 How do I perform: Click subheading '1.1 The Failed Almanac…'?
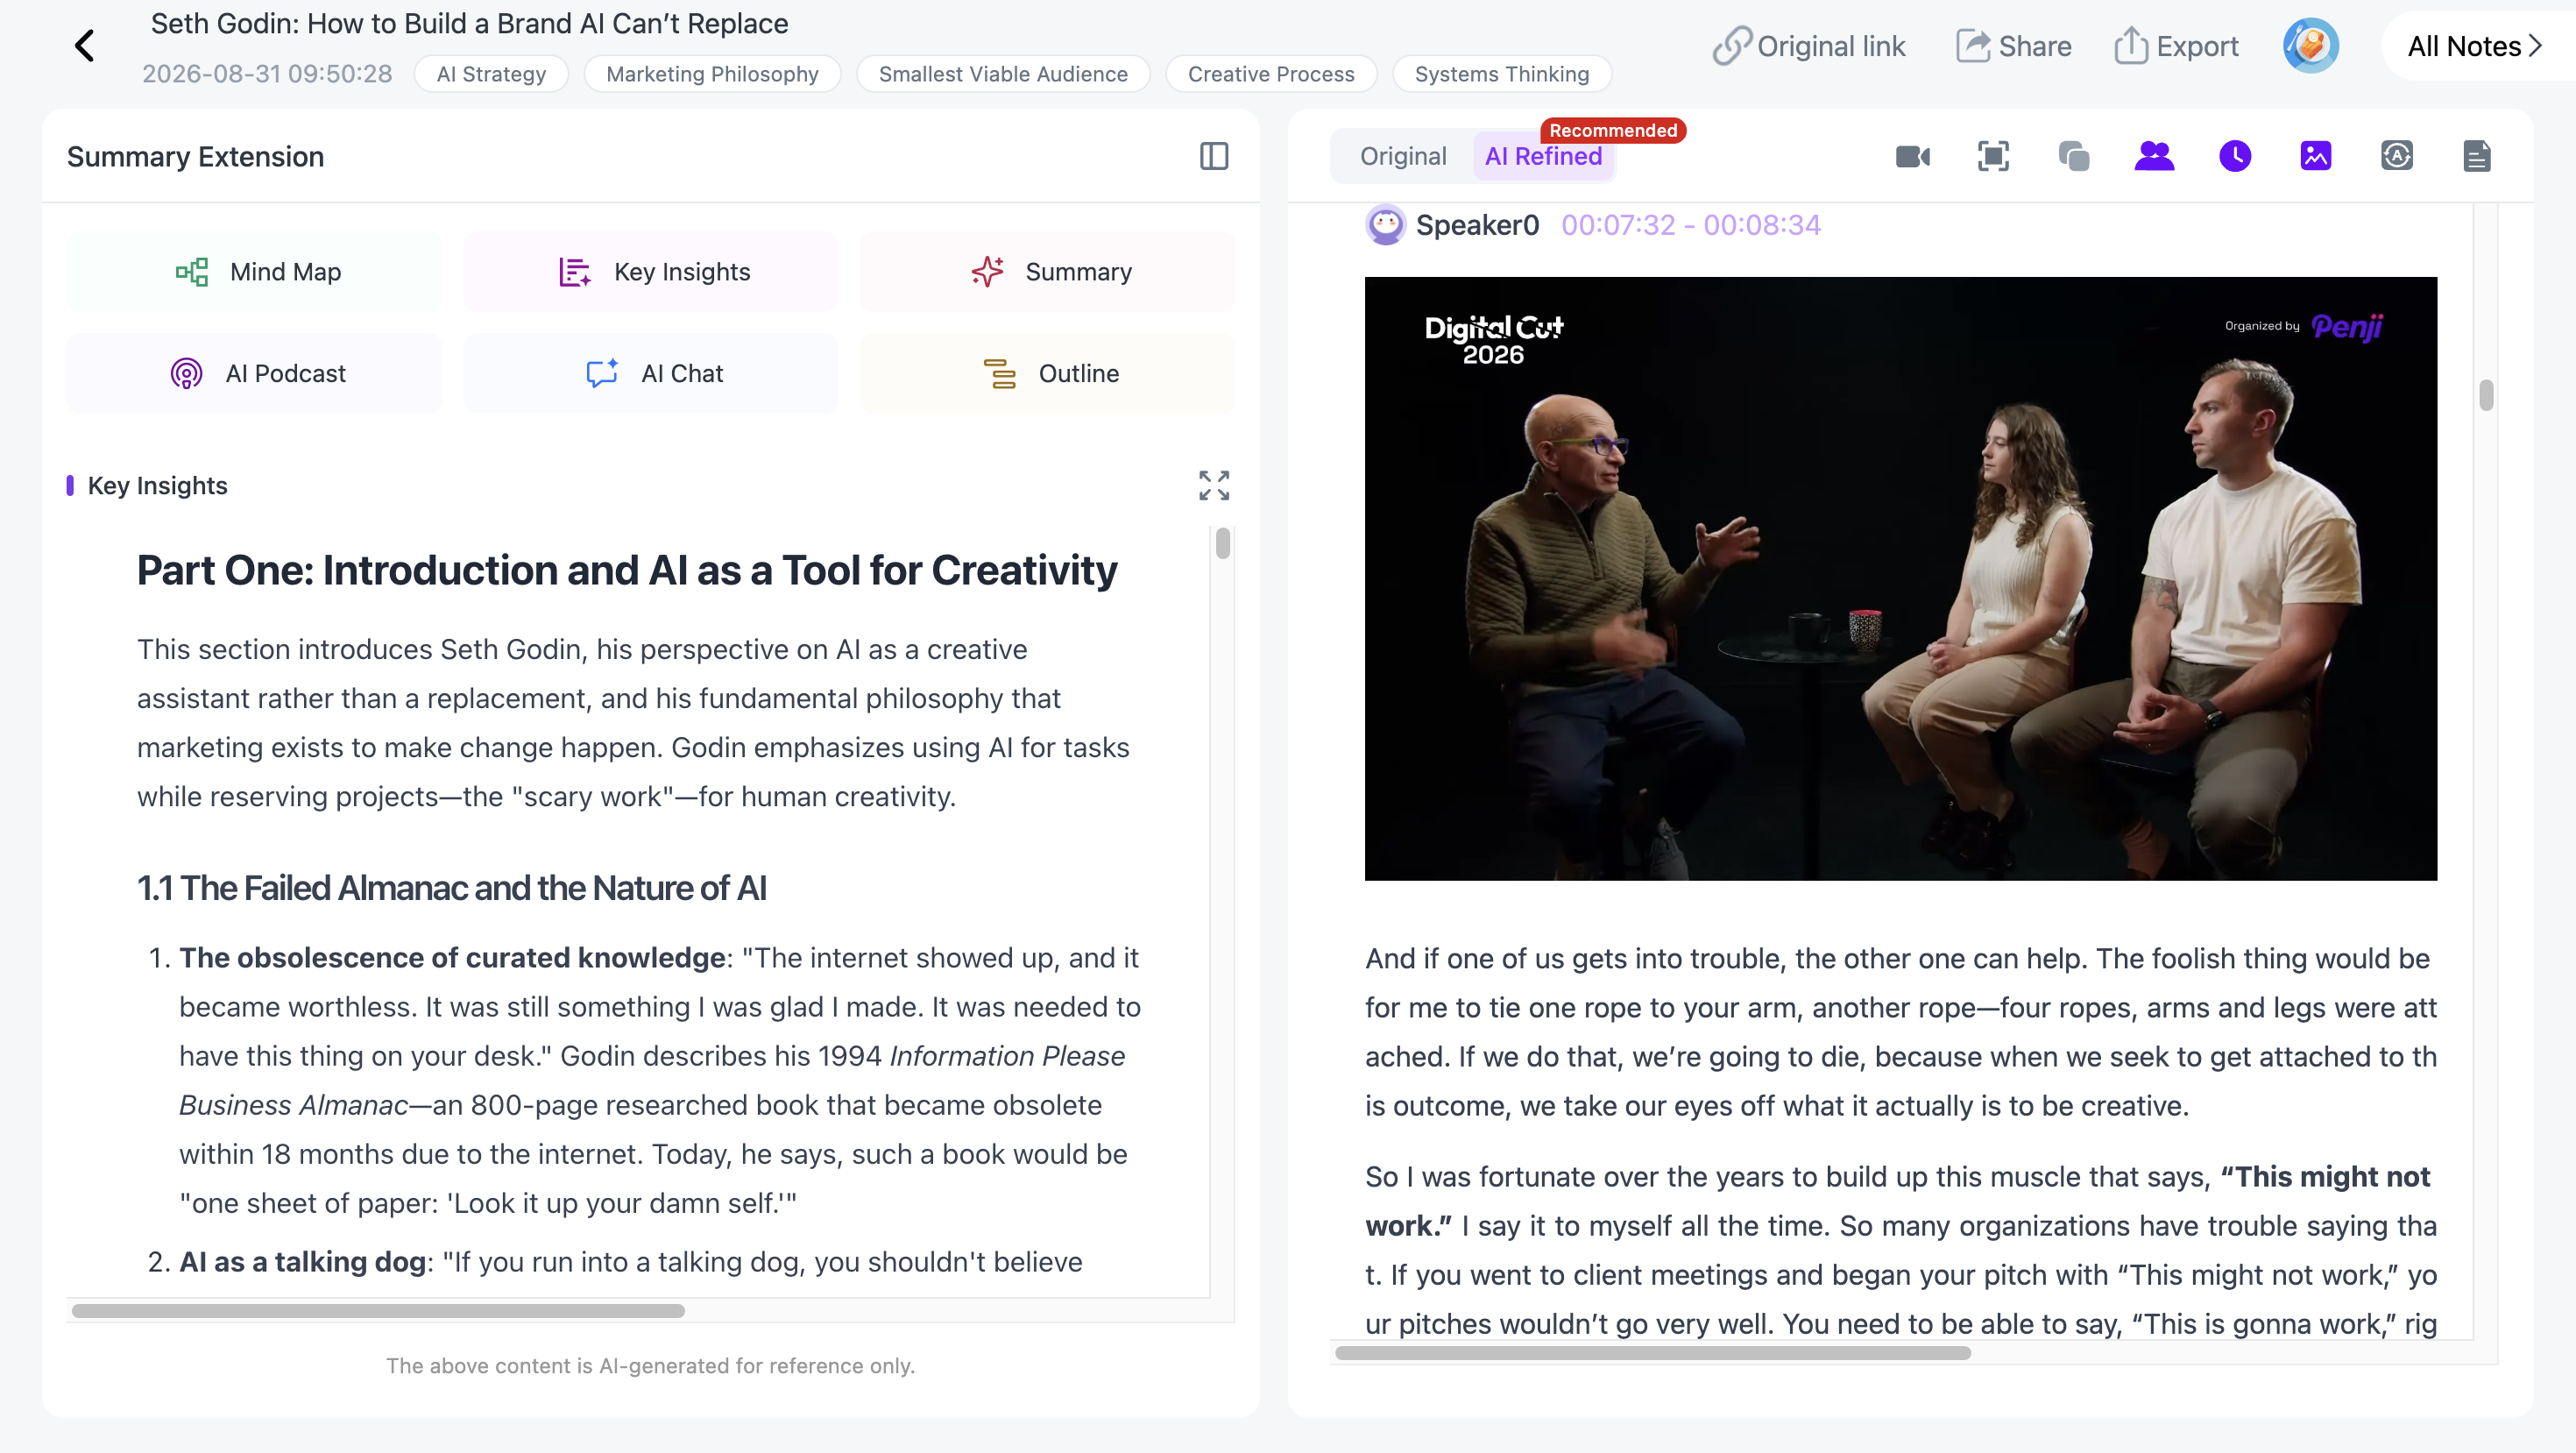click(451, 888)
